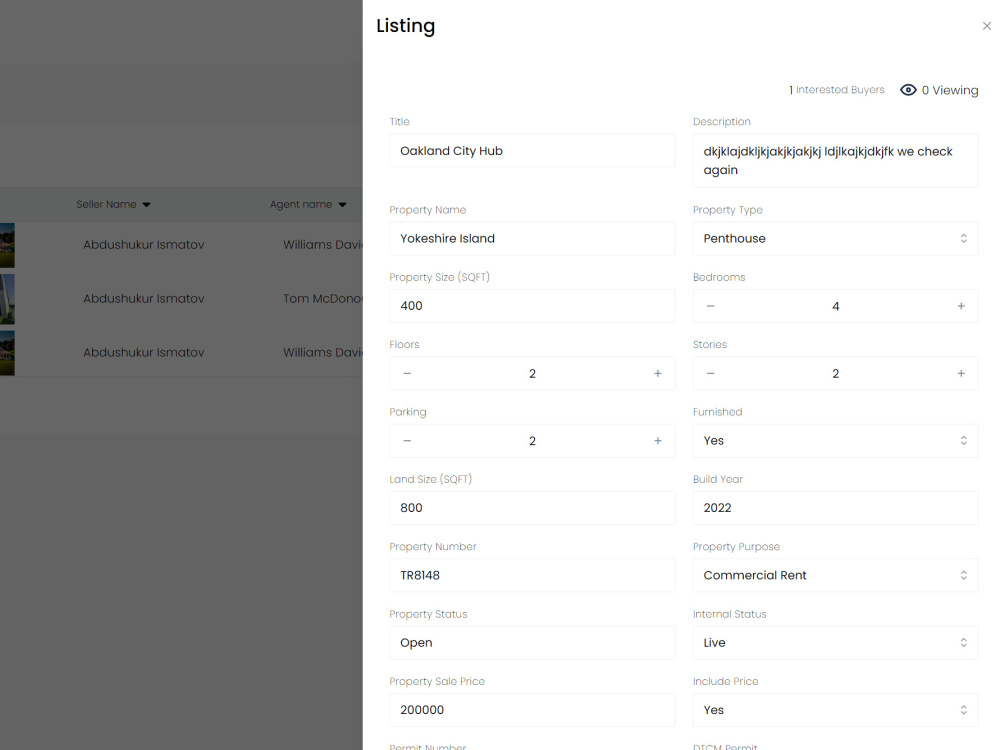Image resolution: width=1000 pixels, height=750 pixels.
Task: Close the Listing panel with the X
Action: click(987, 26)
